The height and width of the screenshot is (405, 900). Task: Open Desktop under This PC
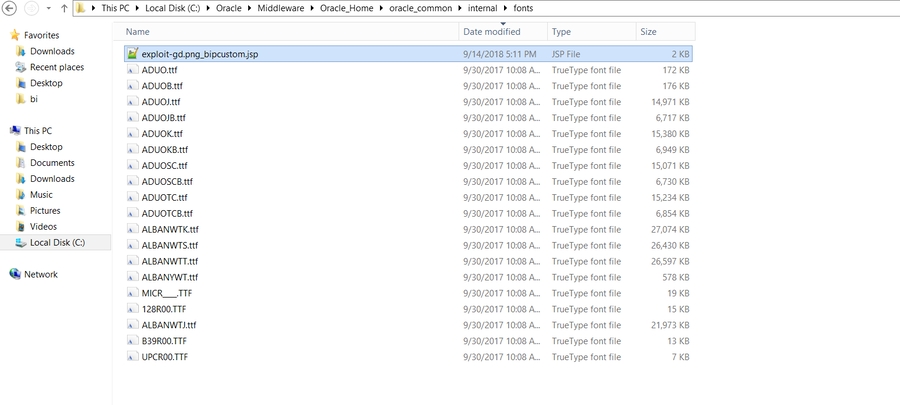pyautogui.click(x=46, y=147)
